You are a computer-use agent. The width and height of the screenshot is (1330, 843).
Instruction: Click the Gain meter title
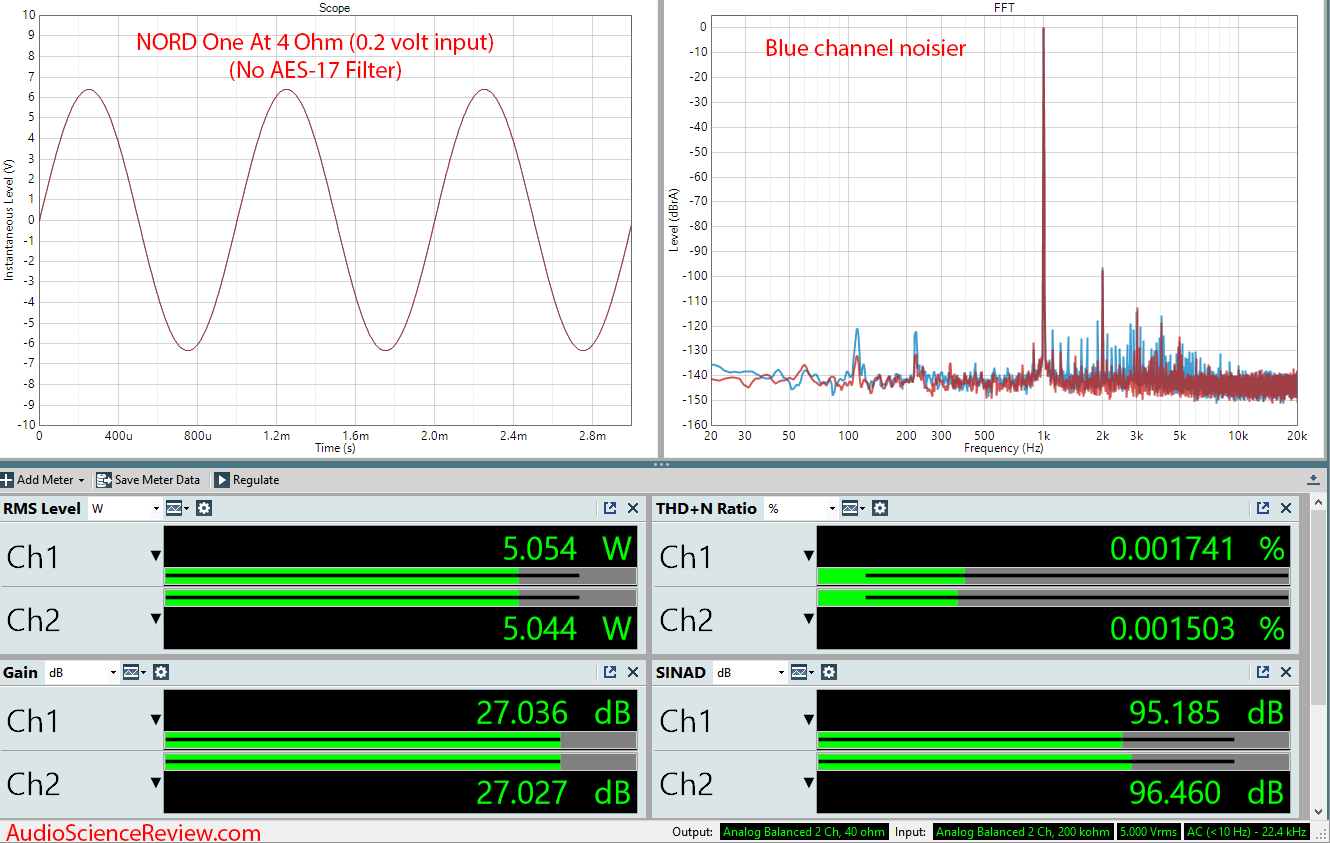tap(20, 672)
